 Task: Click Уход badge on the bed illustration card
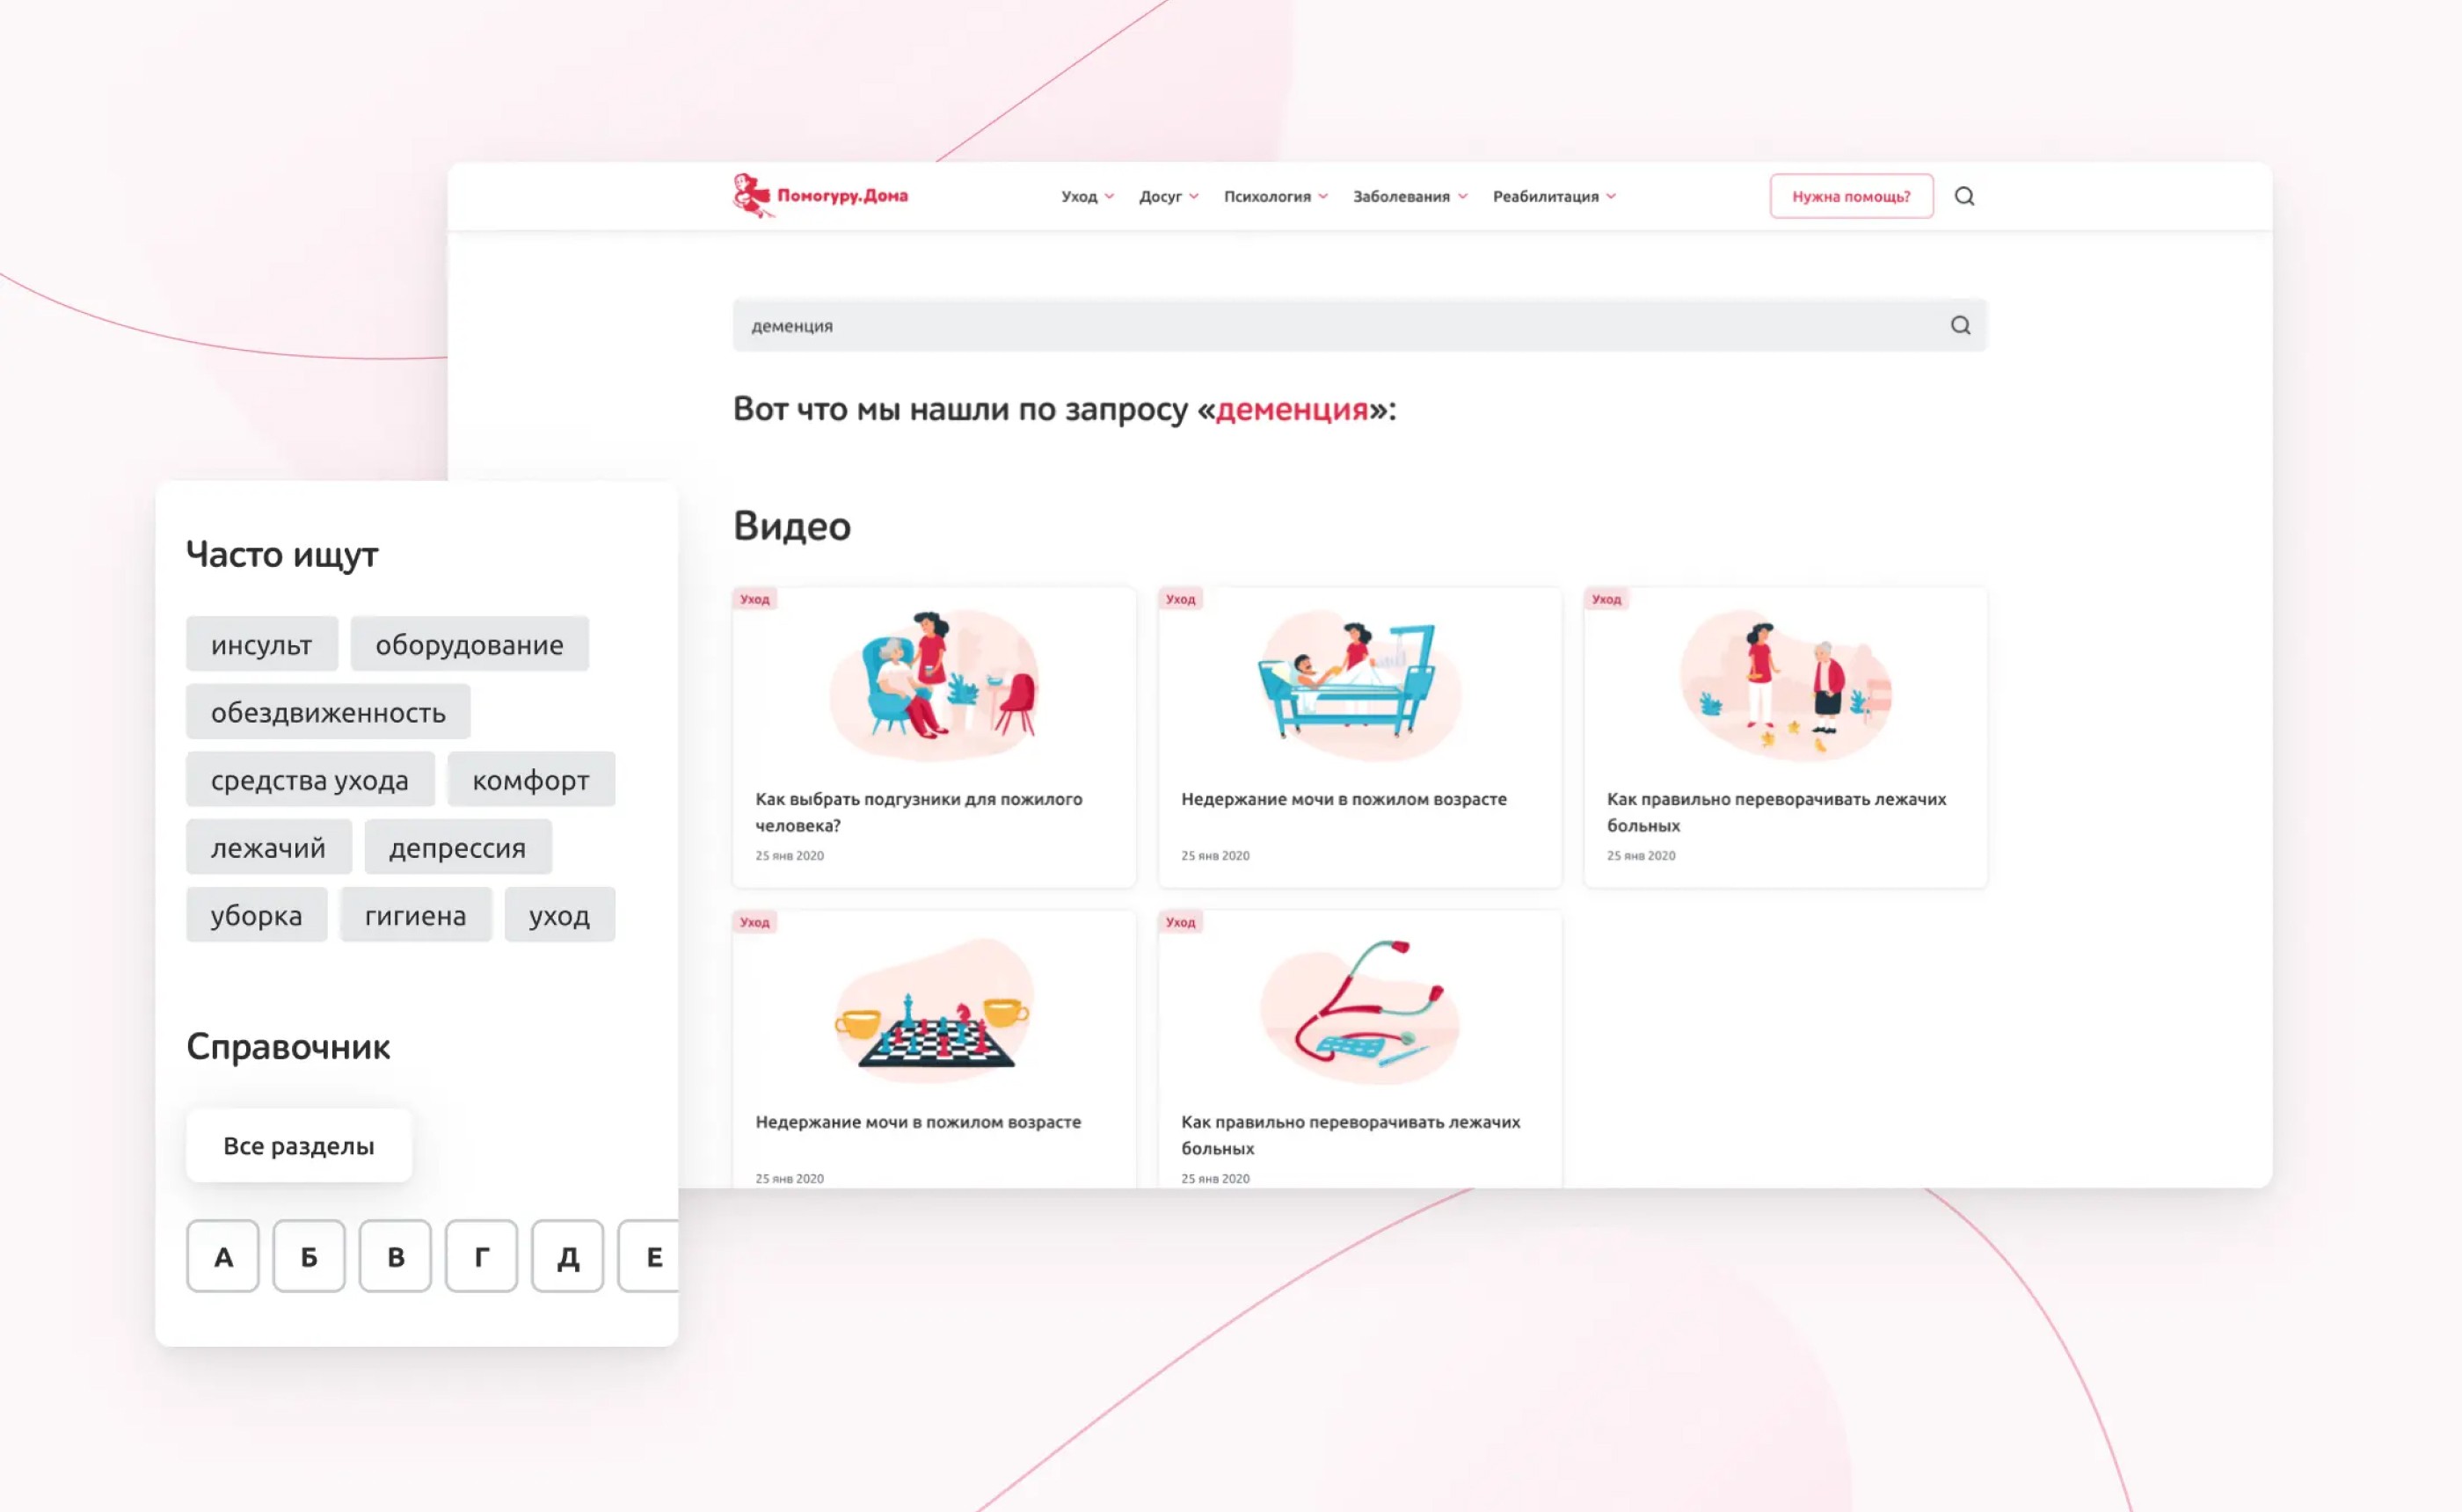point(1180,599)
